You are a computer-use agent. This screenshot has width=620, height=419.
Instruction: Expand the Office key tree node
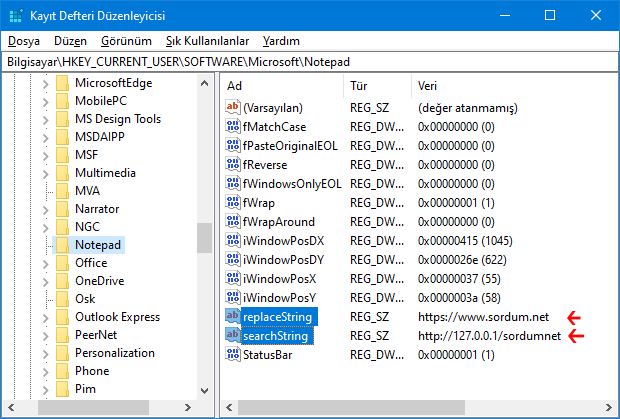[x=45, y=263]
